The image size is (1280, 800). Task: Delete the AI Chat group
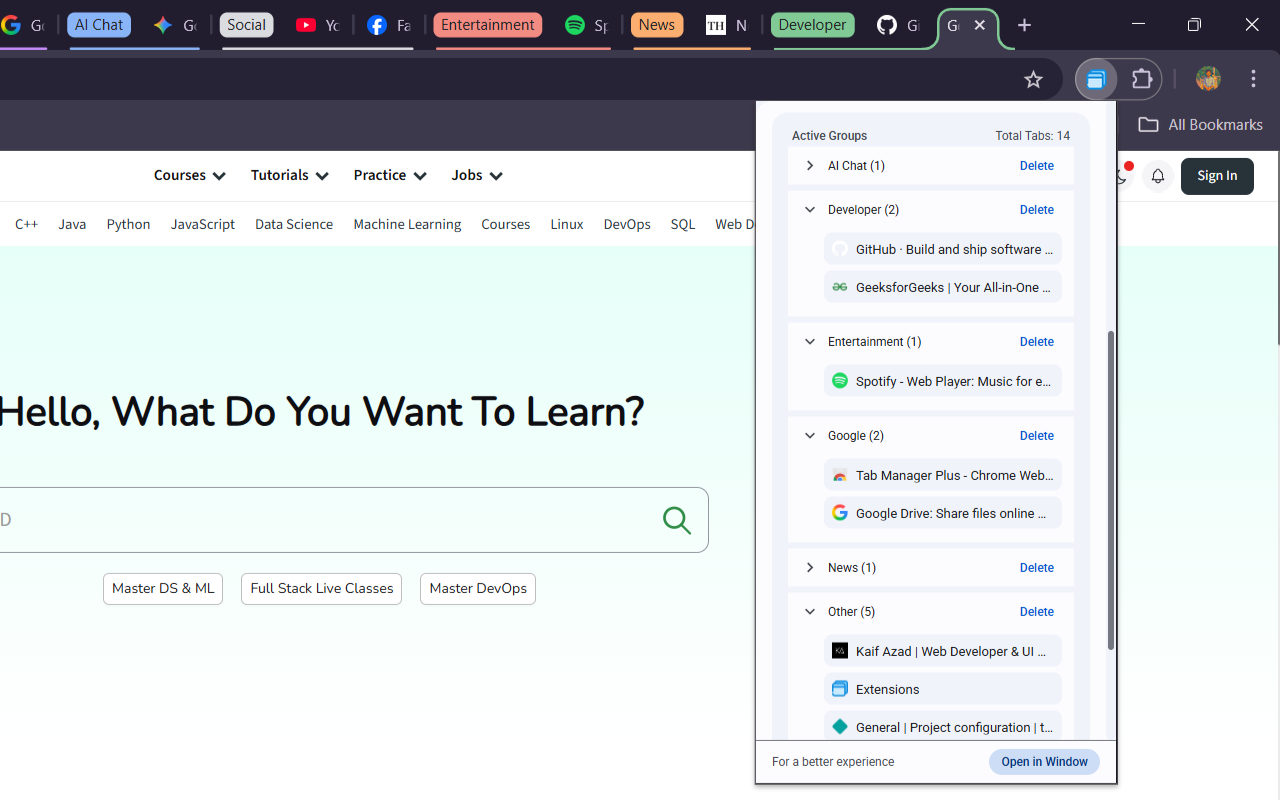(x=1037, y=166)
